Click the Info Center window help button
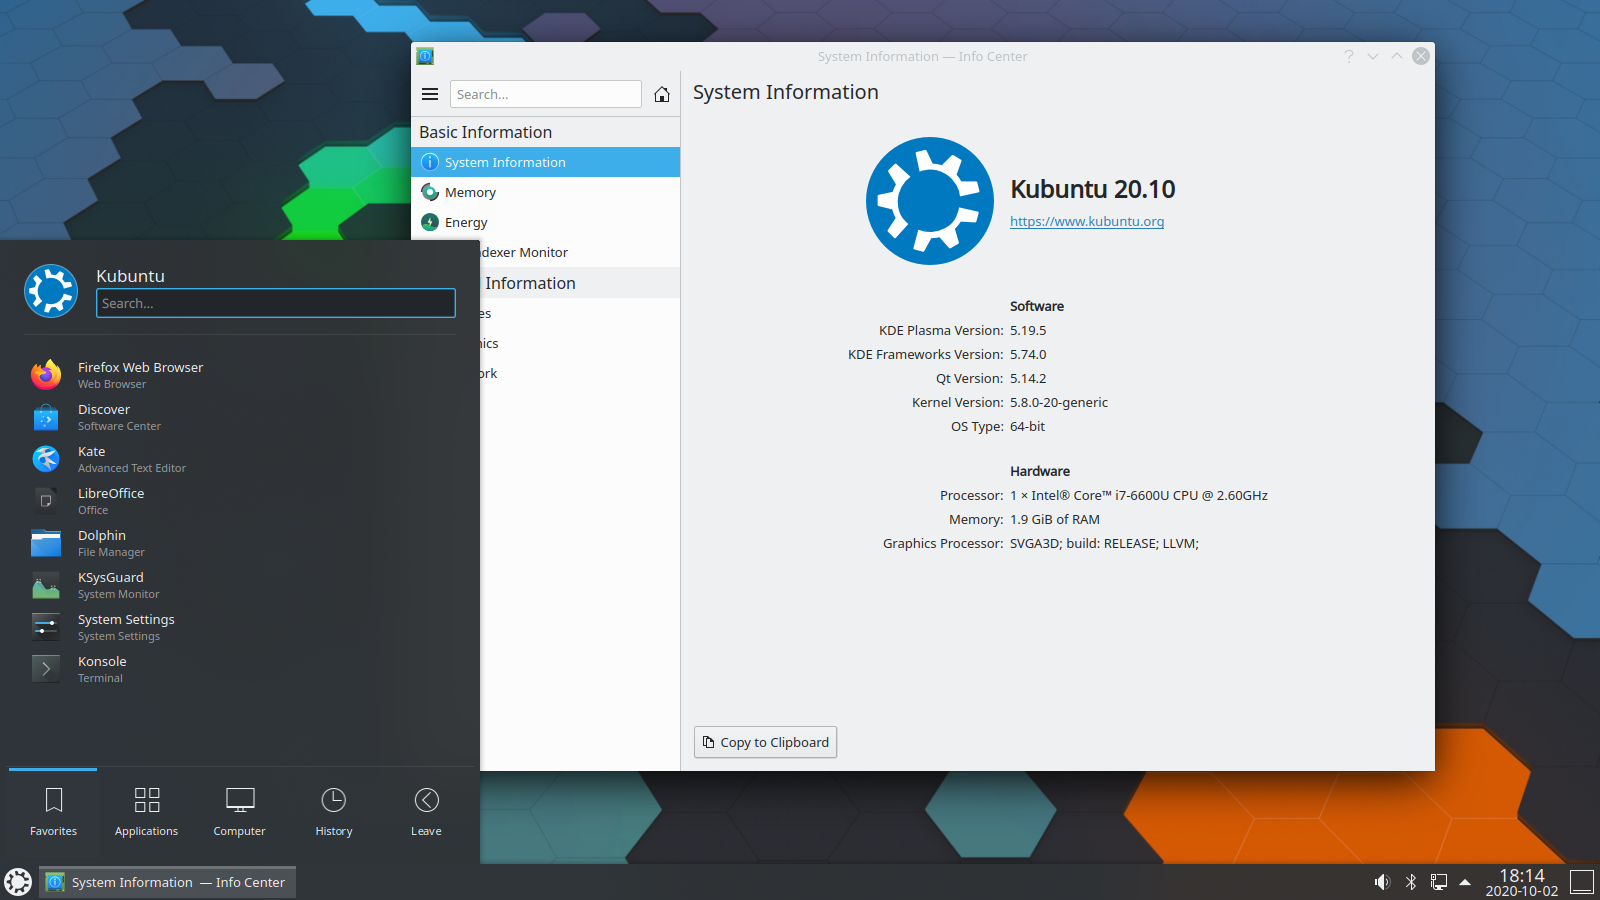The height and width of the screenshot is (900, 1600). click(1349, 56)
